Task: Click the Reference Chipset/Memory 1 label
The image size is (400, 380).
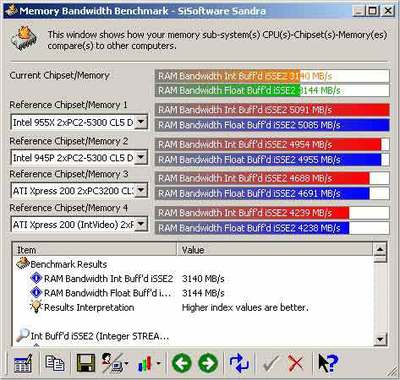Action: pos(68,105)
